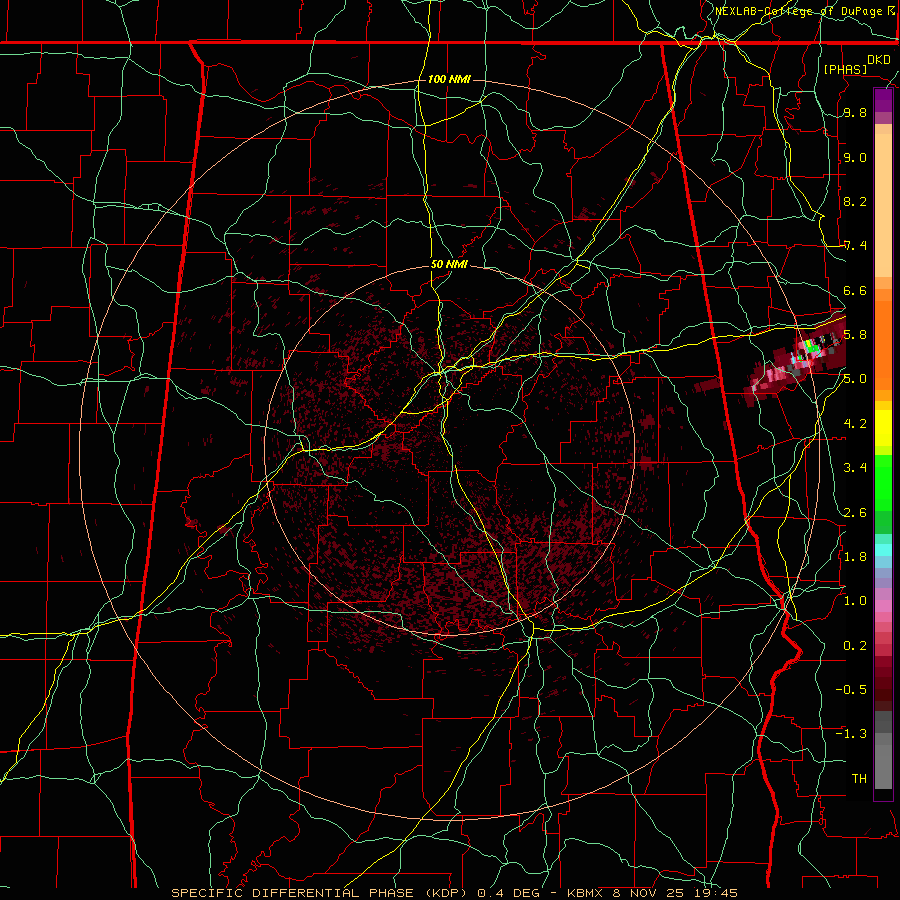The image size is (900, 900).
Task: Click the 100 NMI range ring label
Action: (x=449, y=79)
